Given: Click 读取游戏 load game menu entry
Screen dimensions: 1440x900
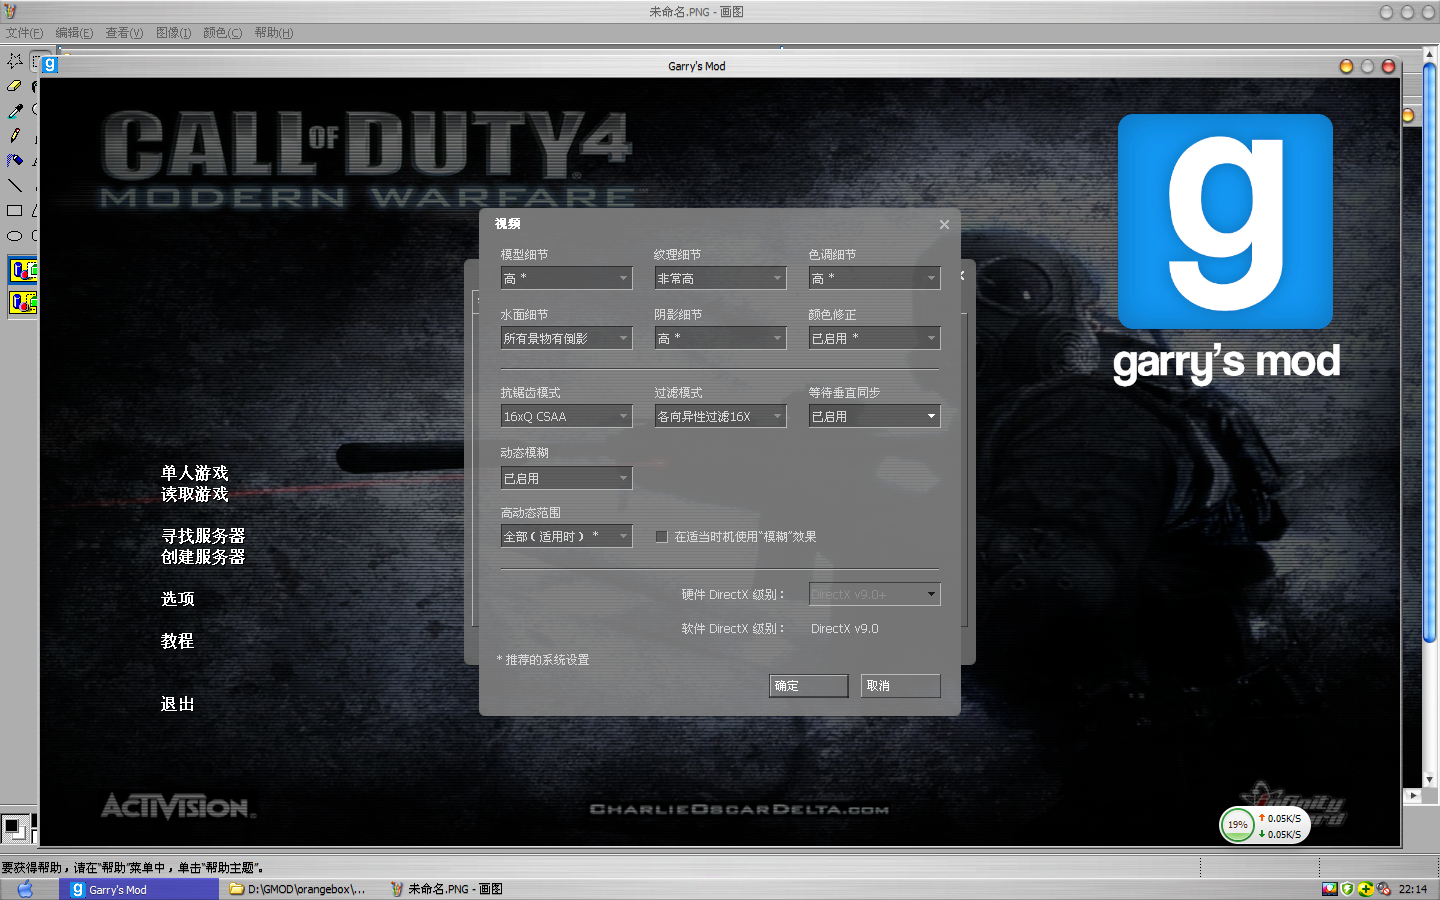Looking at the screenshot, I should tap(195, 494).
